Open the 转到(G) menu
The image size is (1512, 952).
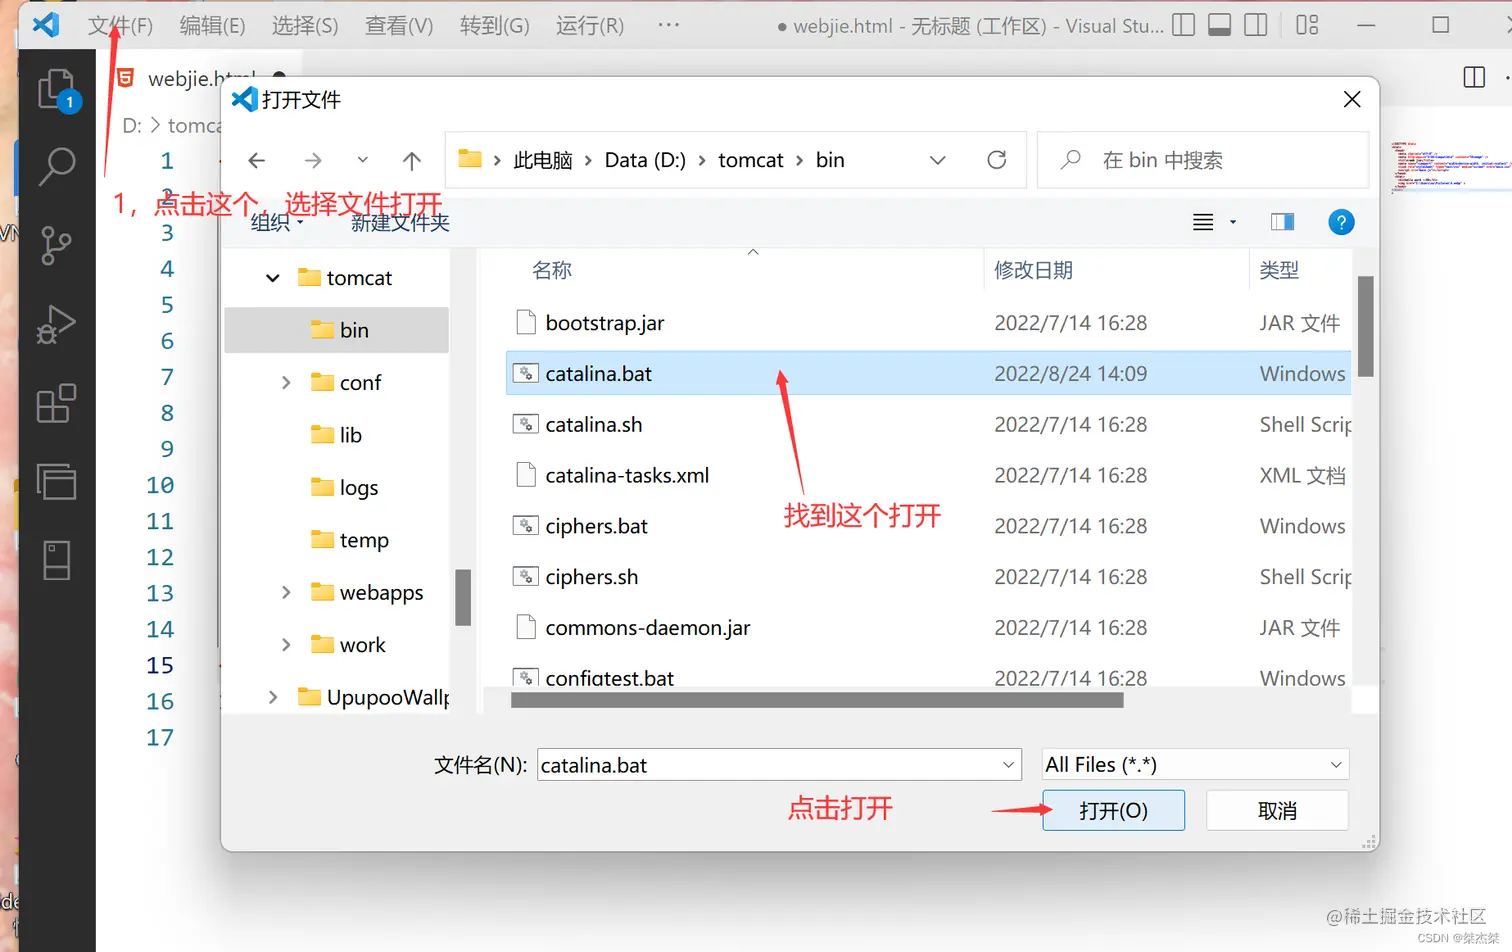pyautogui.click(x=494, y=26)
